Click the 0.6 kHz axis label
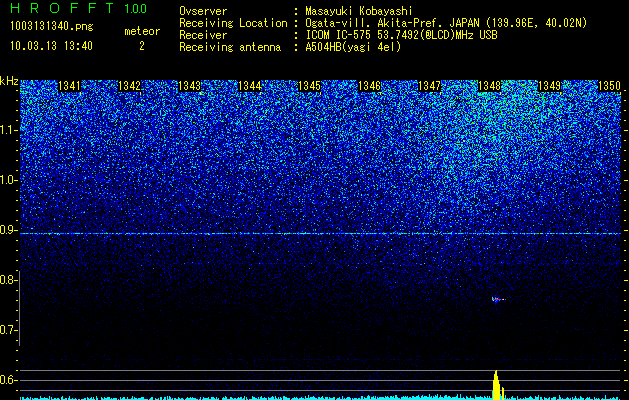 pyautogui.click(x=8, y=380)
